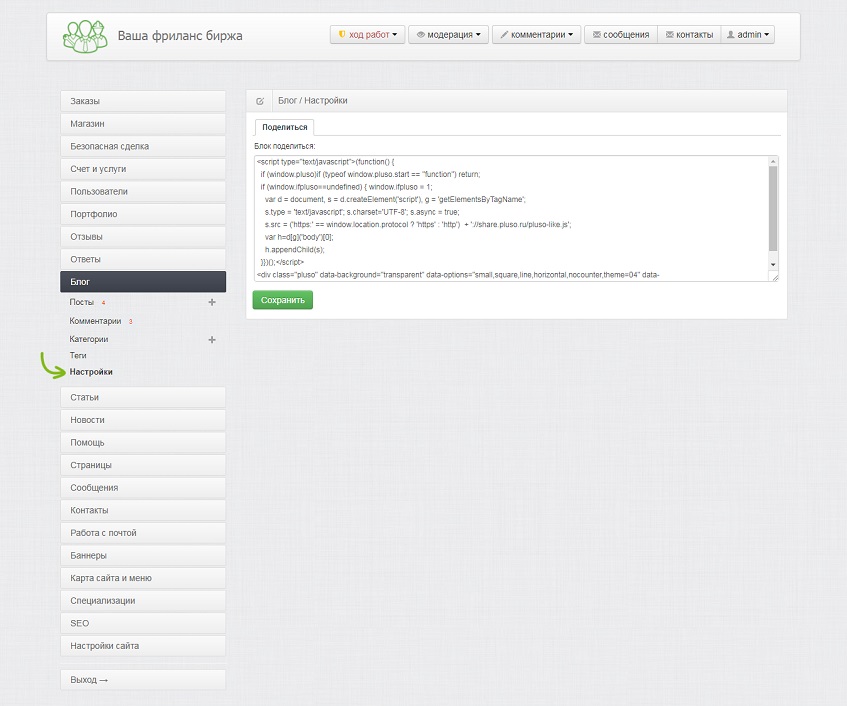
Task: Open Сообщения in sidebar menu
Action: click(x=143, y=488)
